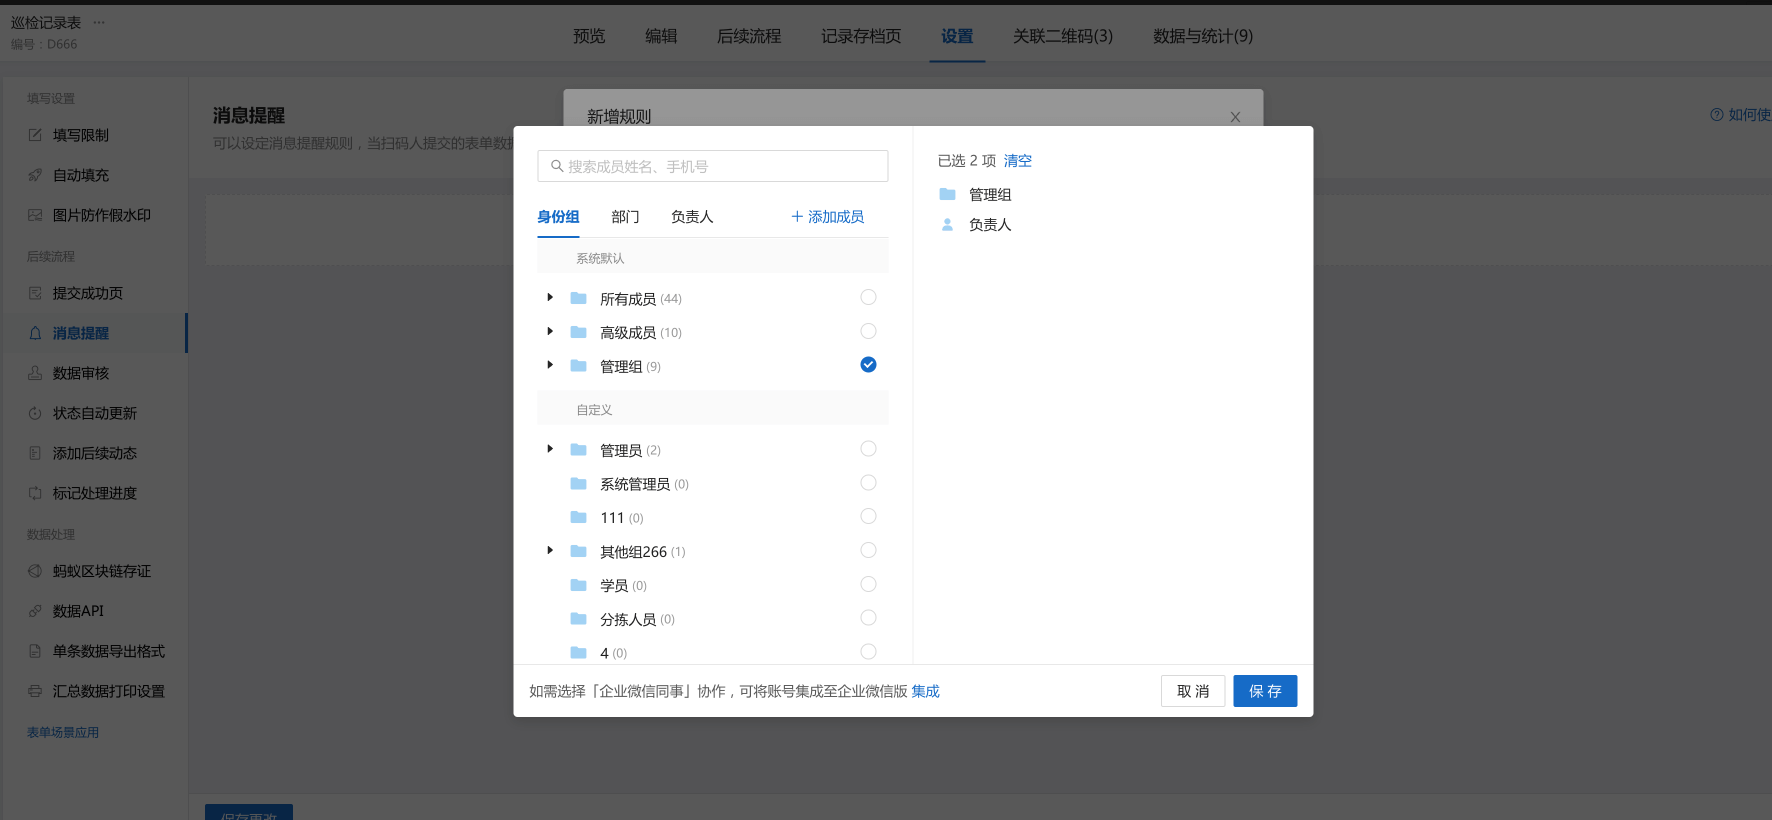
Task: Click the 填写限制 sidebar icon
Action: point(35,135)
